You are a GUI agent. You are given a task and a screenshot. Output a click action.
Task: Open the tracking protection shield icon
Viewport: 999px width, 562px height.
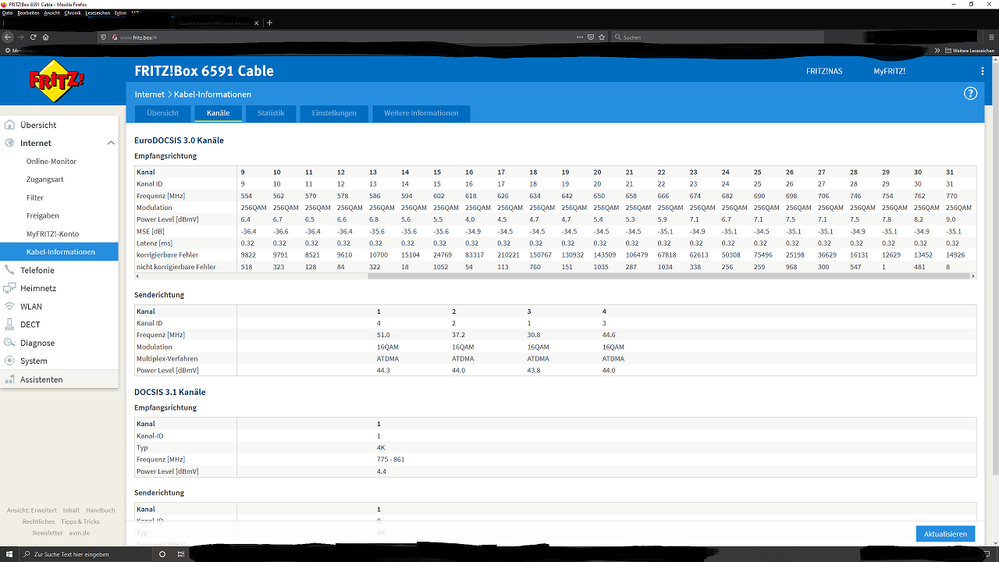tap(103, 37)
